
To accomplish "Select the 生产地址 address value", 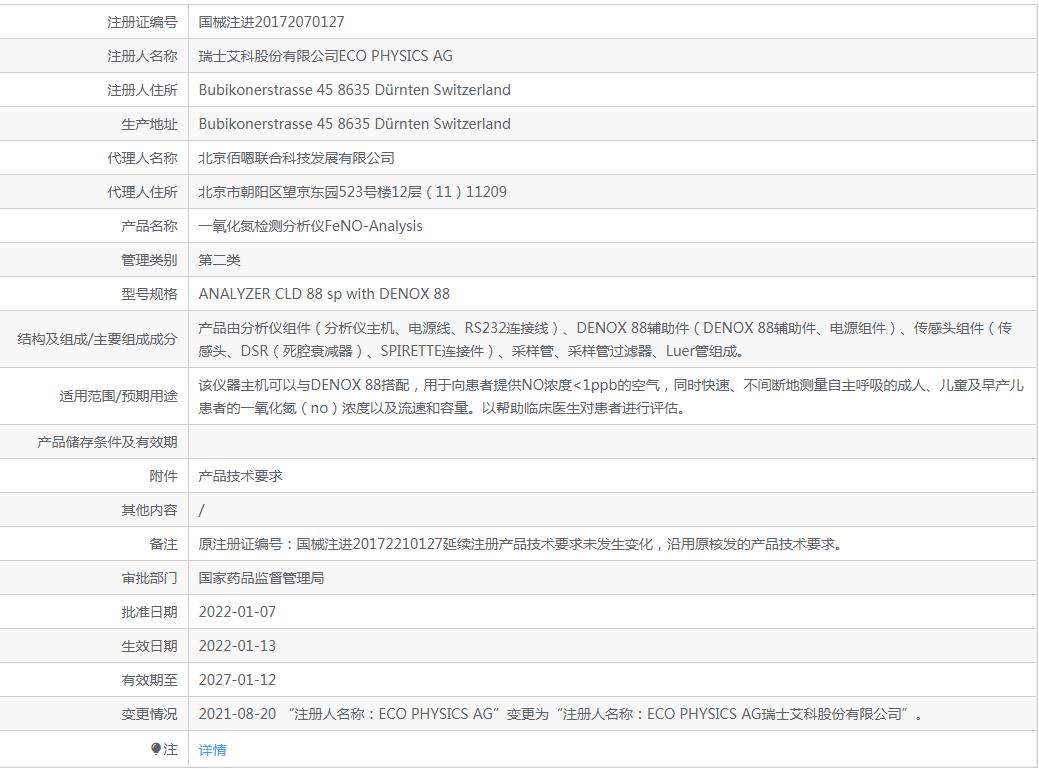I will point(355,124).
